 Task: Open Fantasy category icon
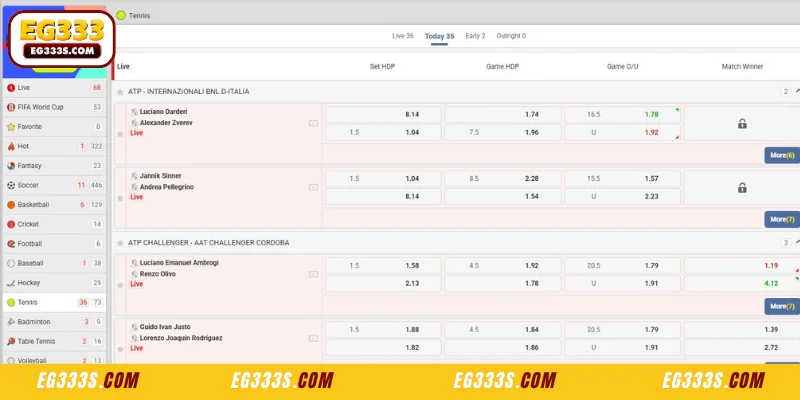coord(11,166)
